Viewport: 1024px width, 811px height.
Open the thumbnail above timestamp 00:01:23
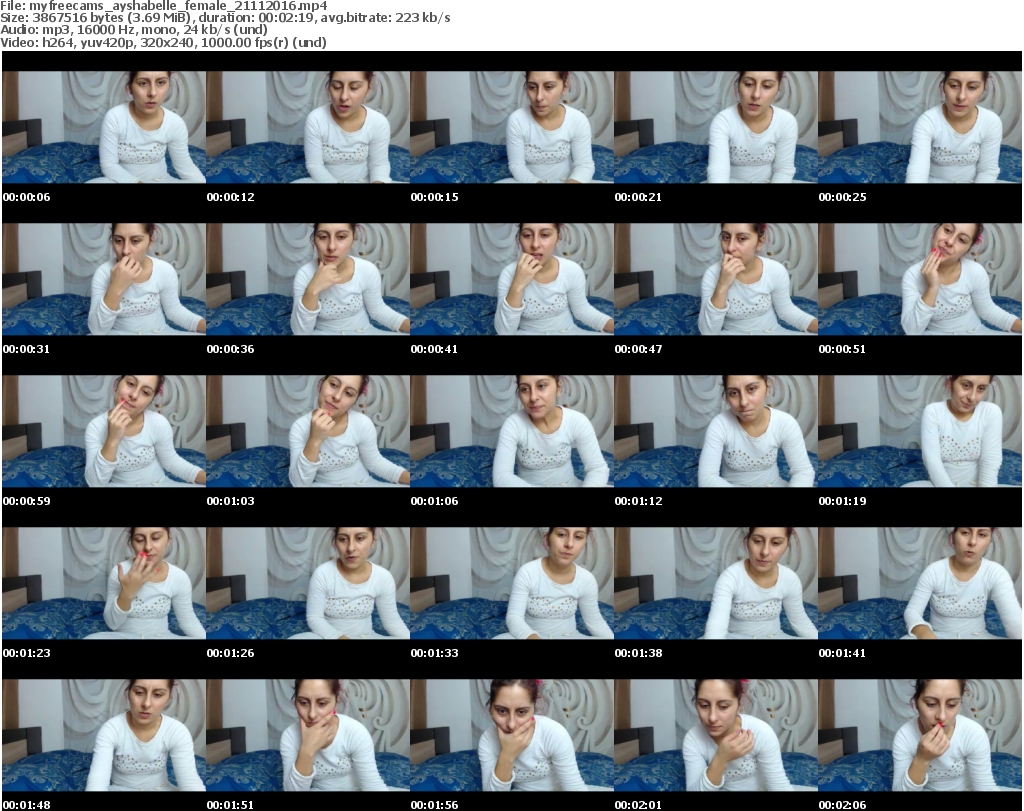click(104, 583)
